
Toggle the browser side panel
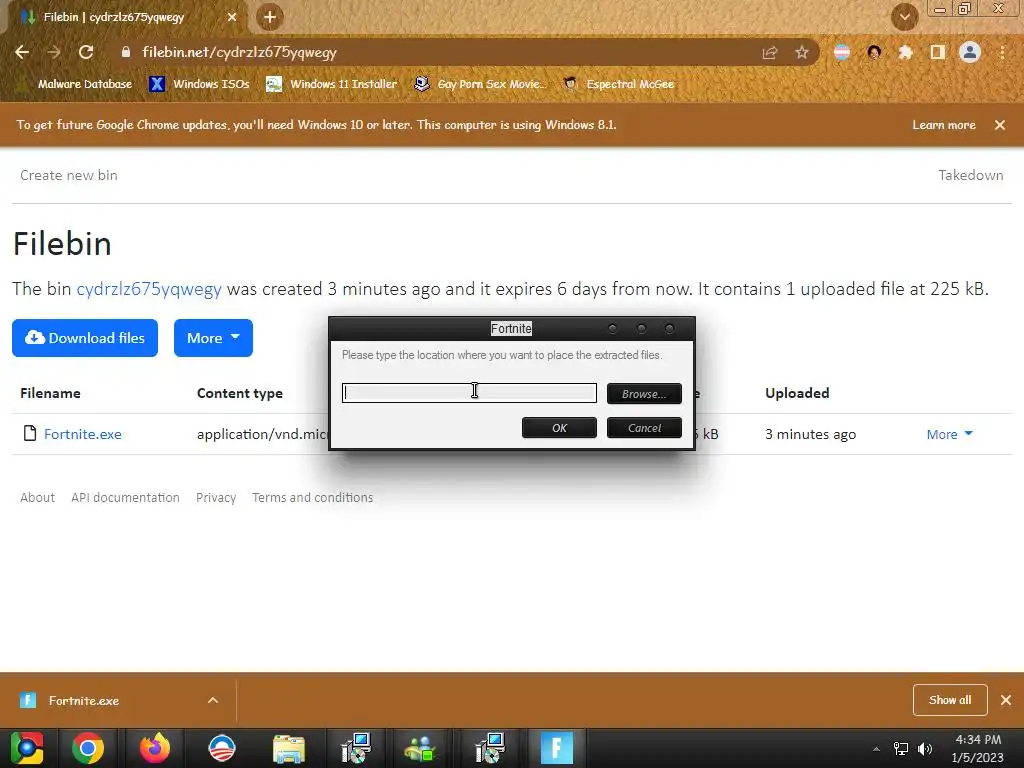938,52
